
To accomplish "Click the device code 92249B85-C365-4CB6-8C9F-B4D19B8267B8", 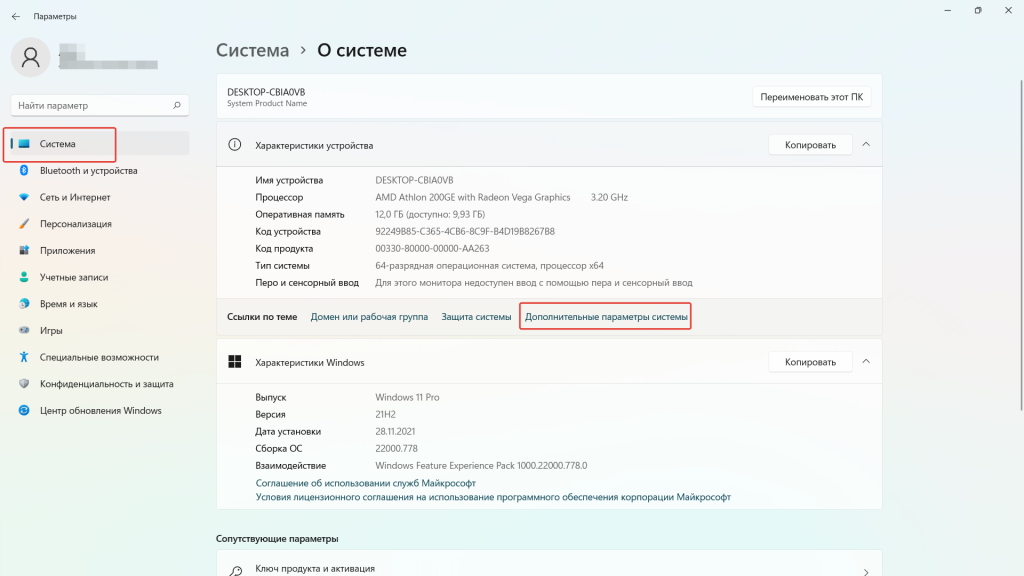I will [x=465, y=231].
